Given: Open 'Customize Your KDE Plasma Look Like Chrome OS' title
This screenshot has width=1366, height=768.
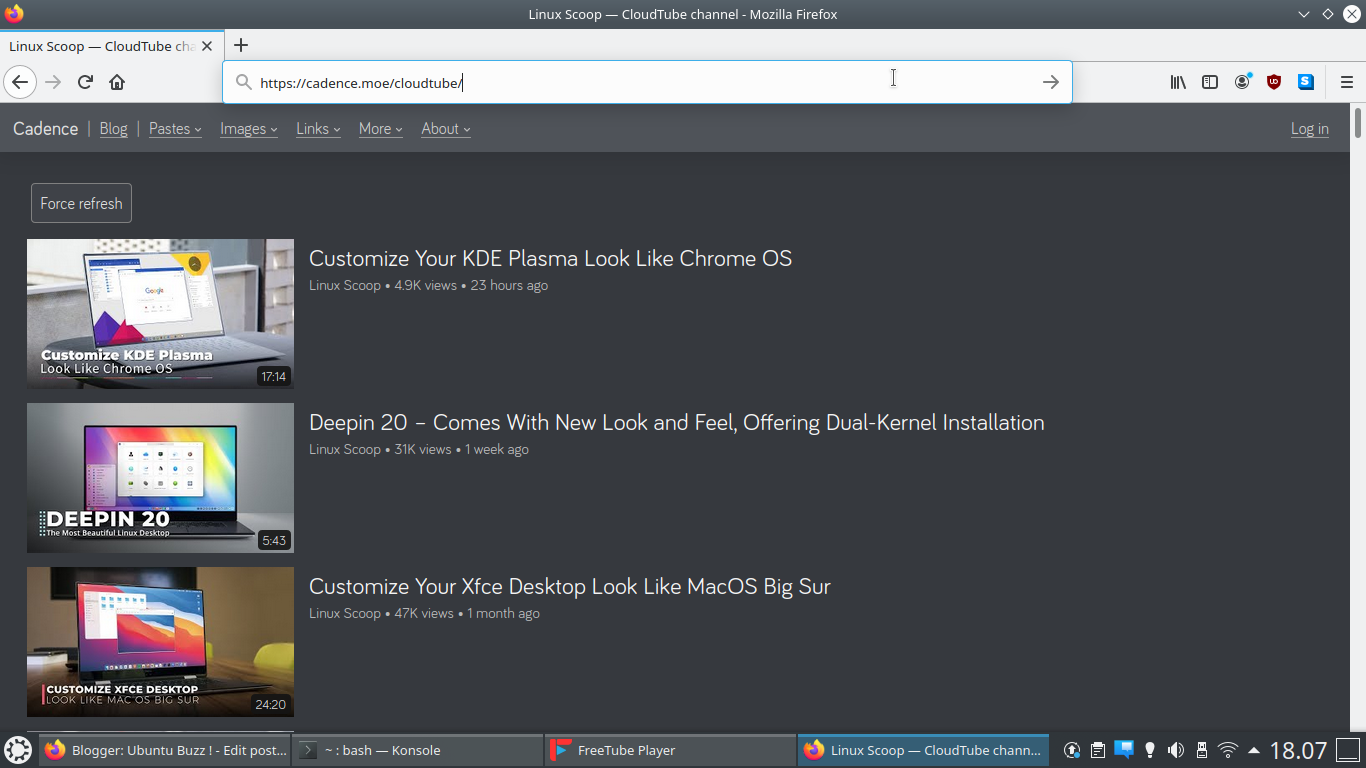Looking at the screenshot, I should click(550, 258).
